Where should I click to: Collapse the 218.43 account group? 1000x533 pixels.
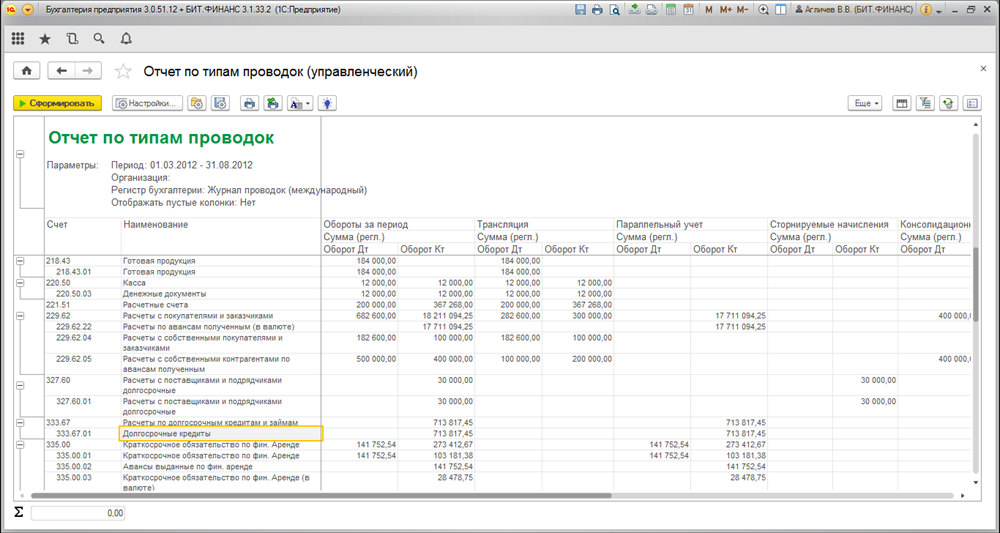[19, 261]
